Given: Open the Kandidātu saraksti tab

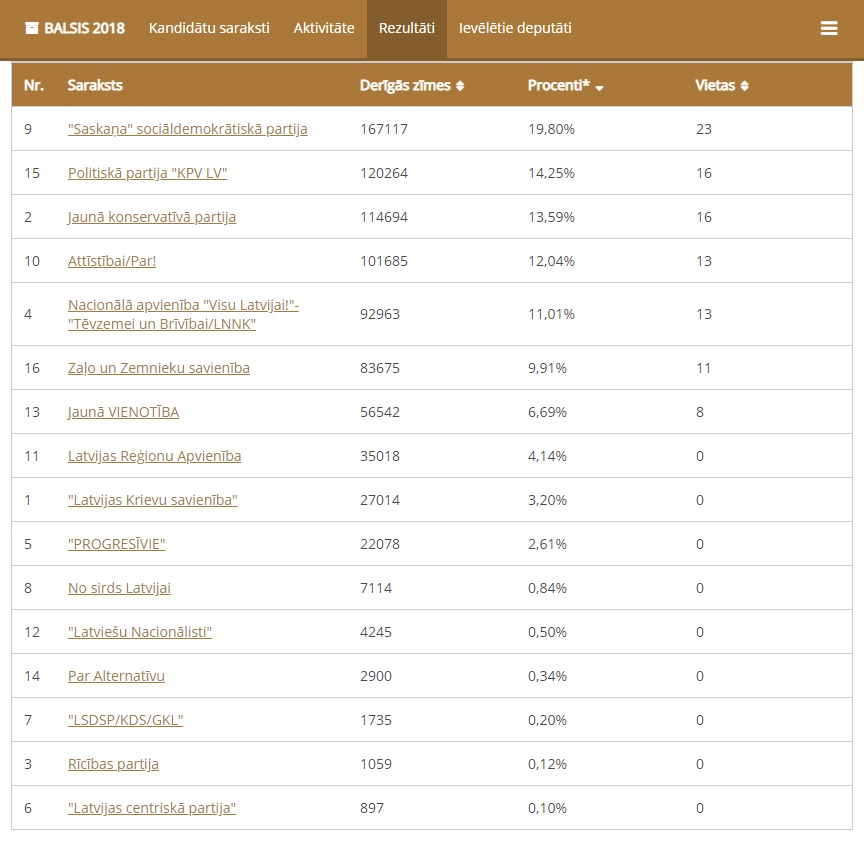Looking at the screenshot, I should pos(209,28).
